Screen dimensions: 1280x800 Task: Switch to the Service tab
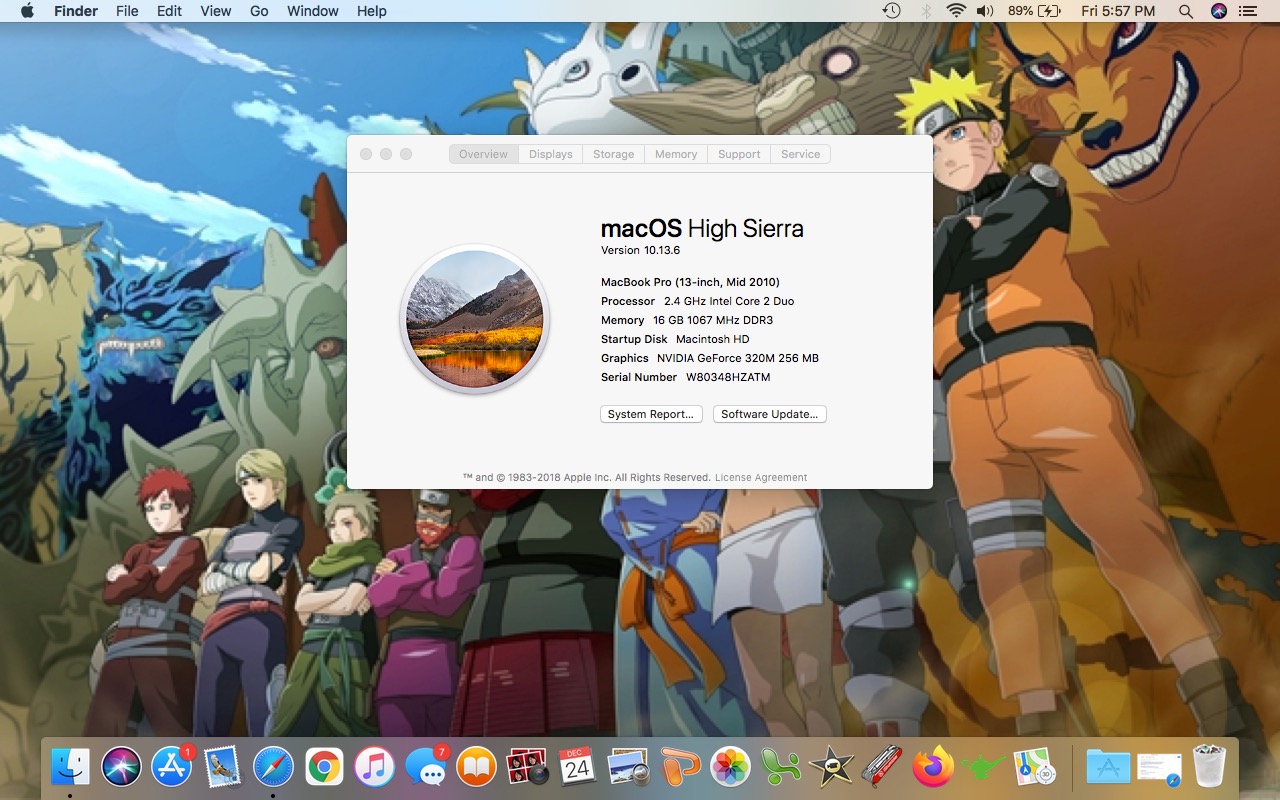[801, 154]
